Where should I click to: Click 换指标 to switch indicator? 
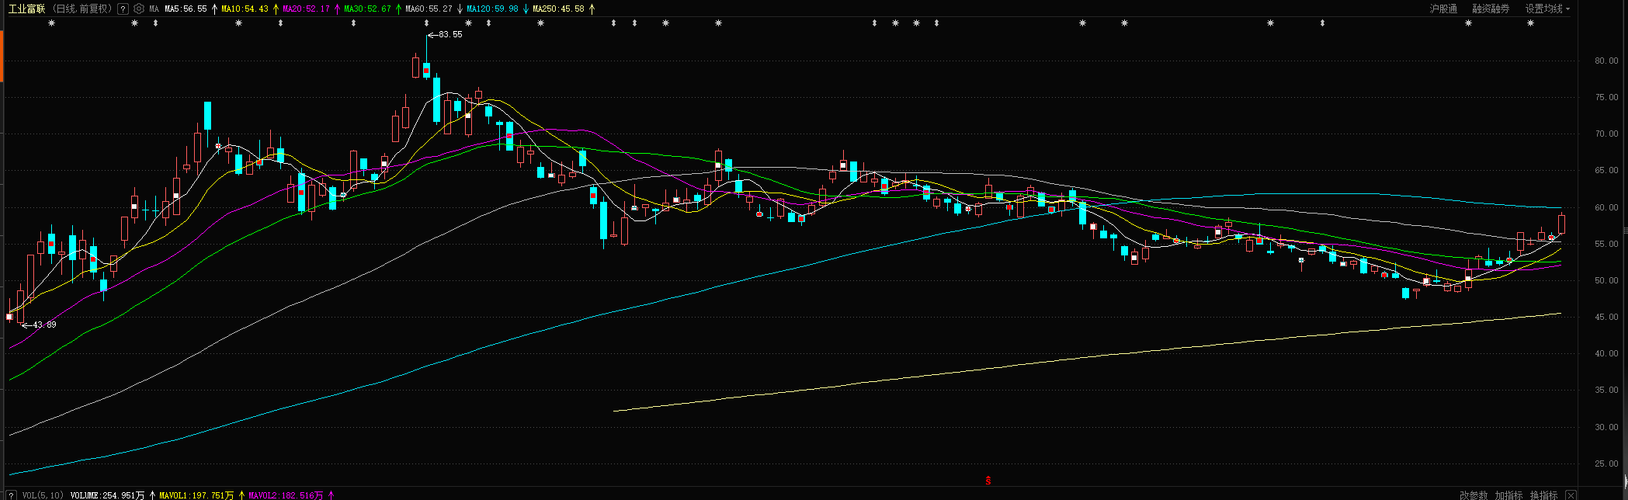[x=1544, y=495]
